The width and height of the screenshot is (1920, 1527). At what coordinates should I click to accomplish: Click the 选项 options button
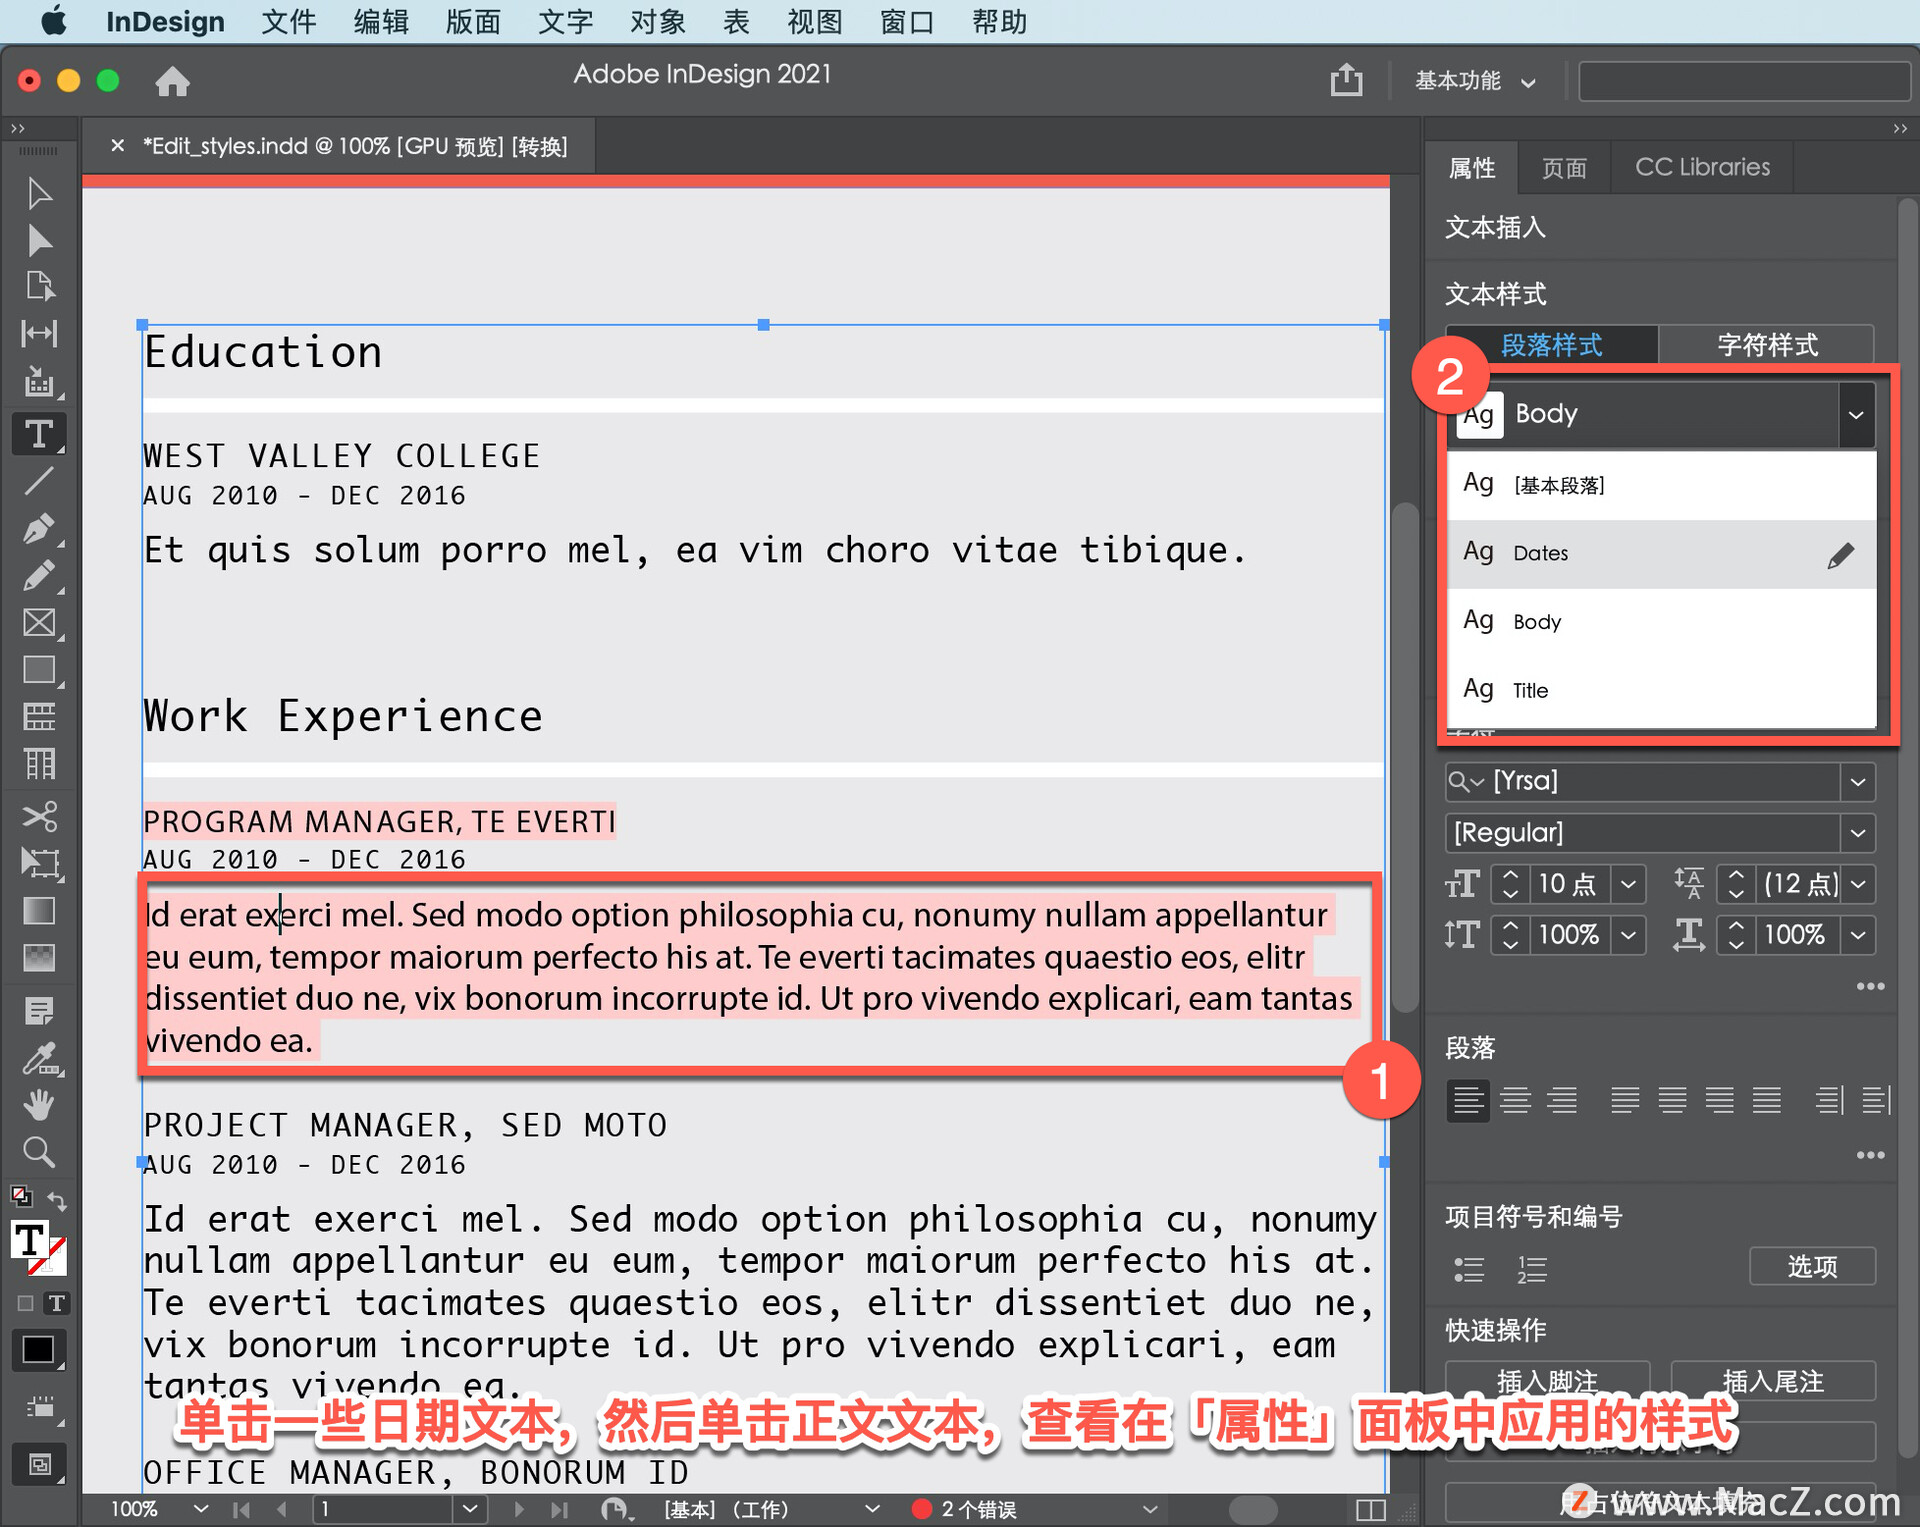click(1811, 1266)
